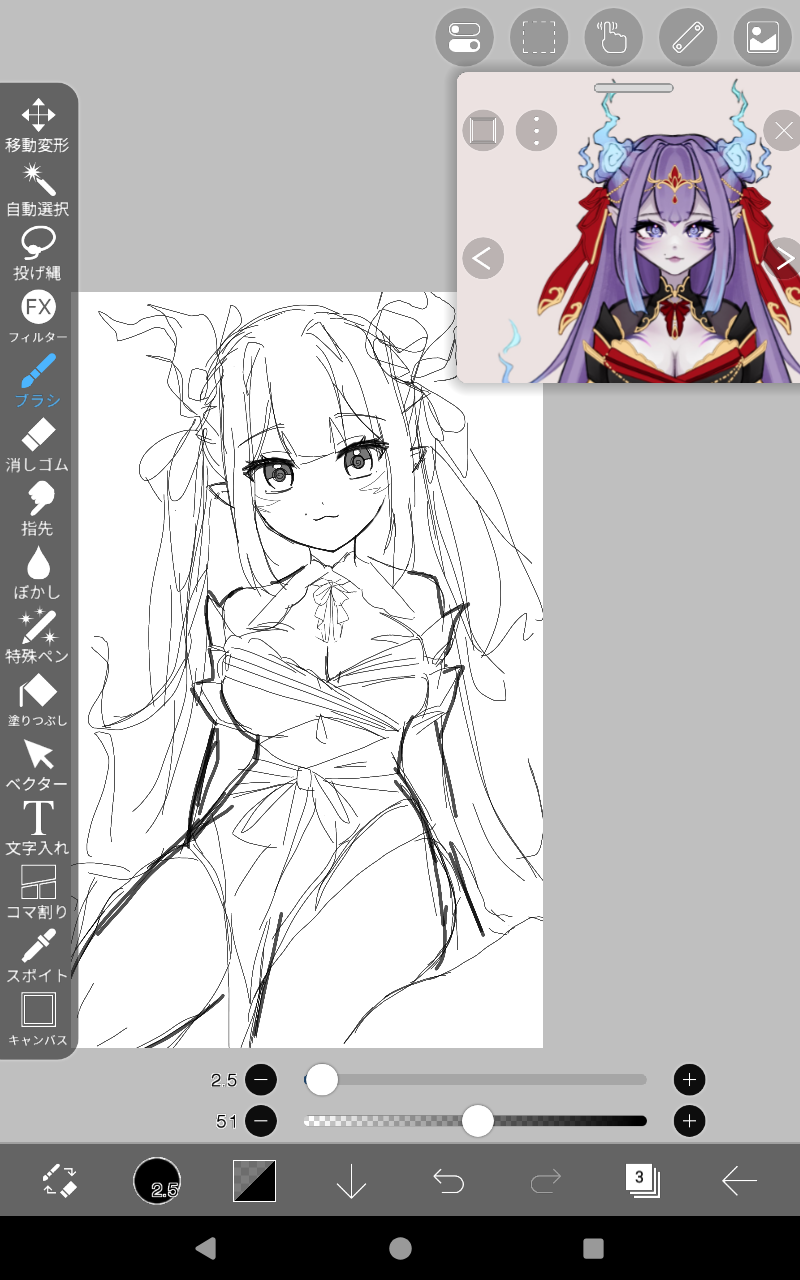
Task: Toggle reference window fit-frame icon
Action: pyautogui.click(x=483, y=130)
